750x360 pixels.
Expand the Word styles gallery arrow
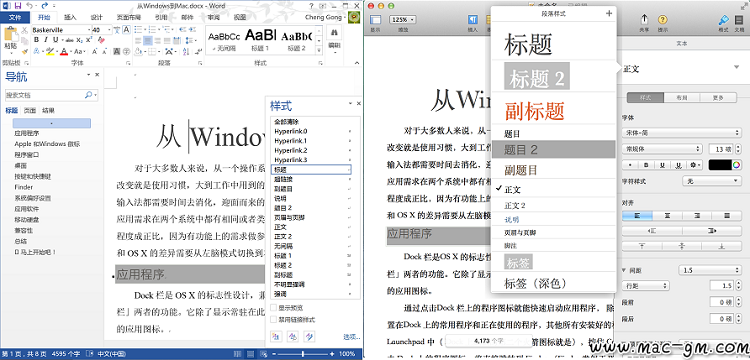pyautogui.click(x=319, y=50)
